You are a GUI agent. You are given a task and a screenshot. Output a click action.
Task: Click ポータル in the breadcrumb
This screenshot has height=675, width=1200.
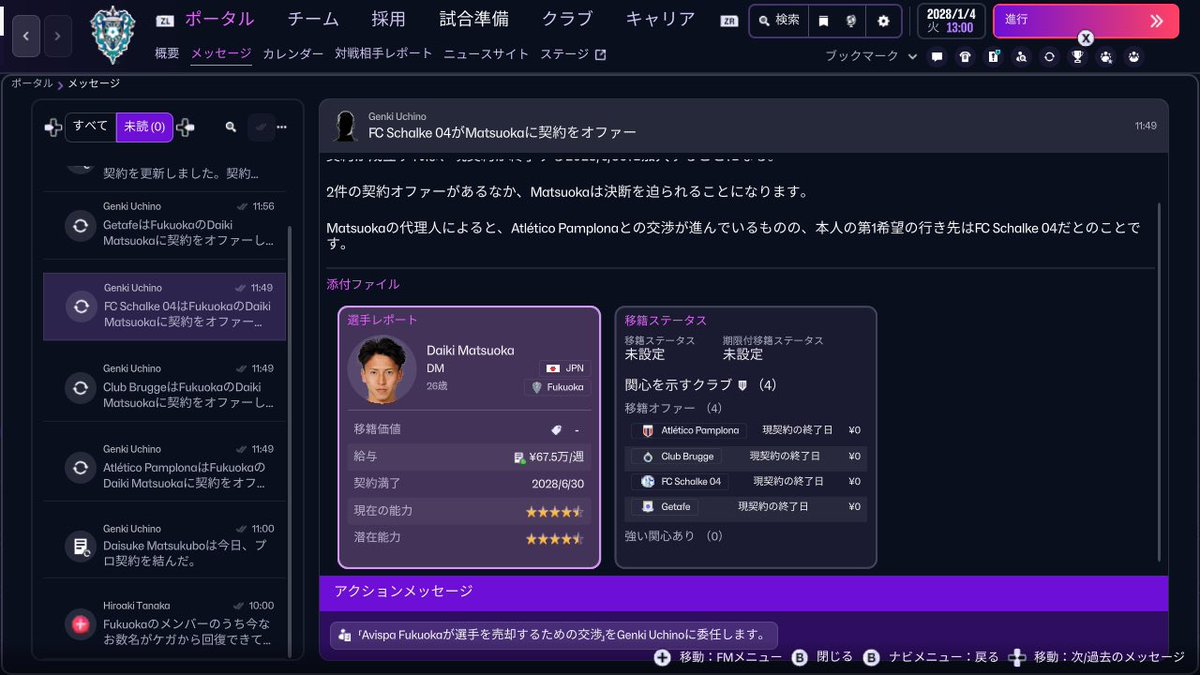pyautogui.click(x=32, y=83)
